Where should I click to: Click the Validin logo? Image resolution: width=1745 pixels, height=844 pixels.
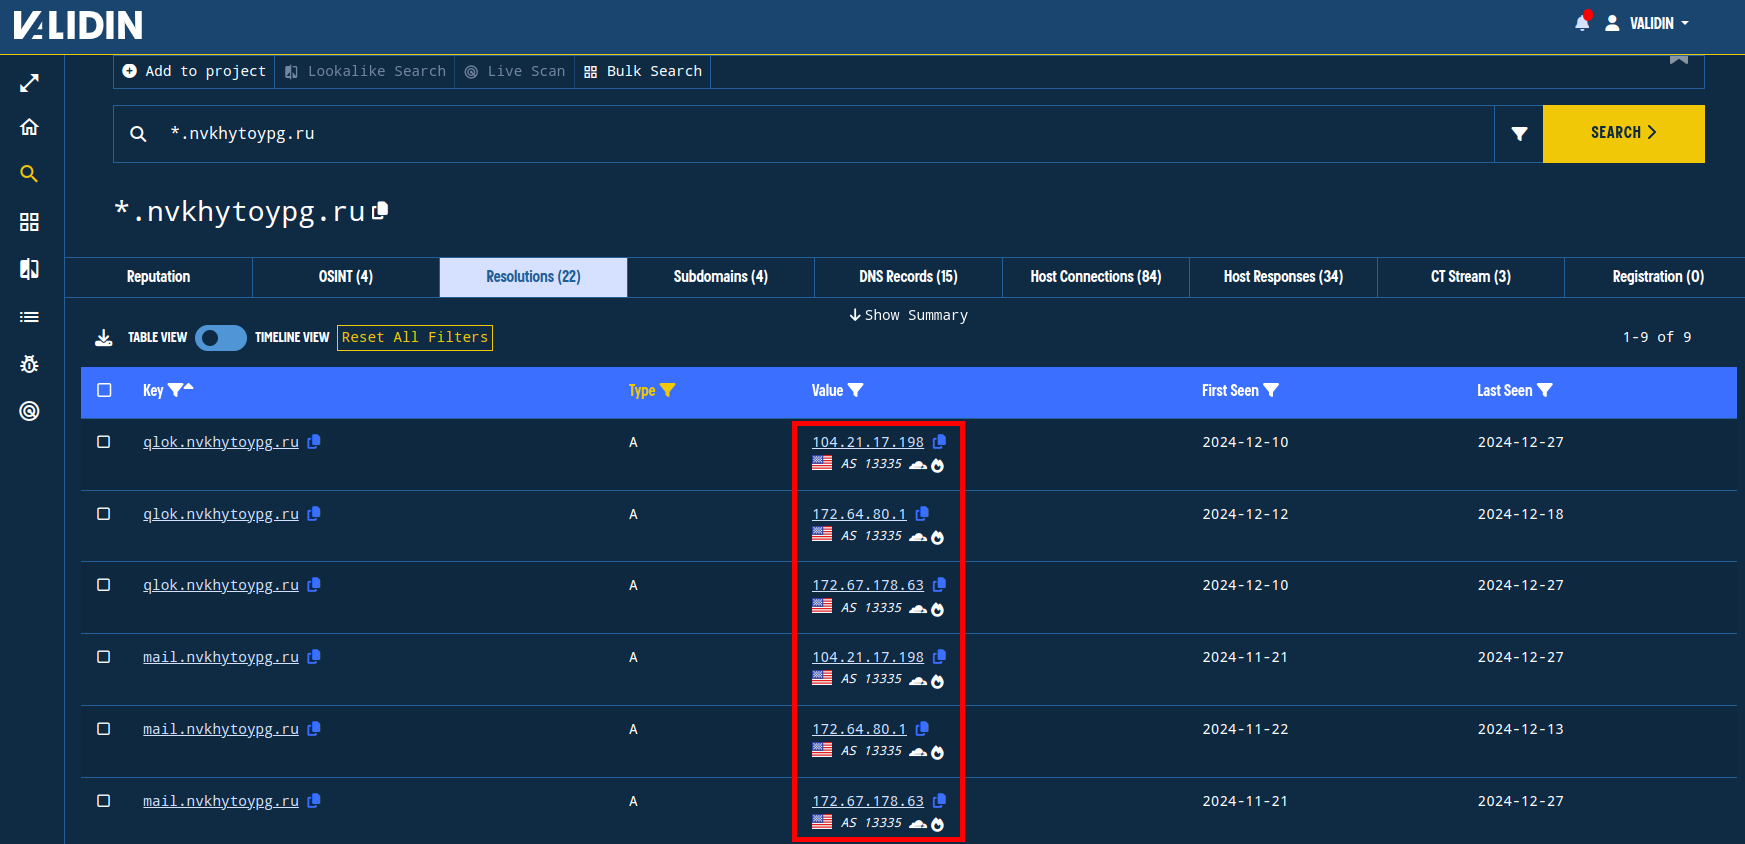coord(78,25)
